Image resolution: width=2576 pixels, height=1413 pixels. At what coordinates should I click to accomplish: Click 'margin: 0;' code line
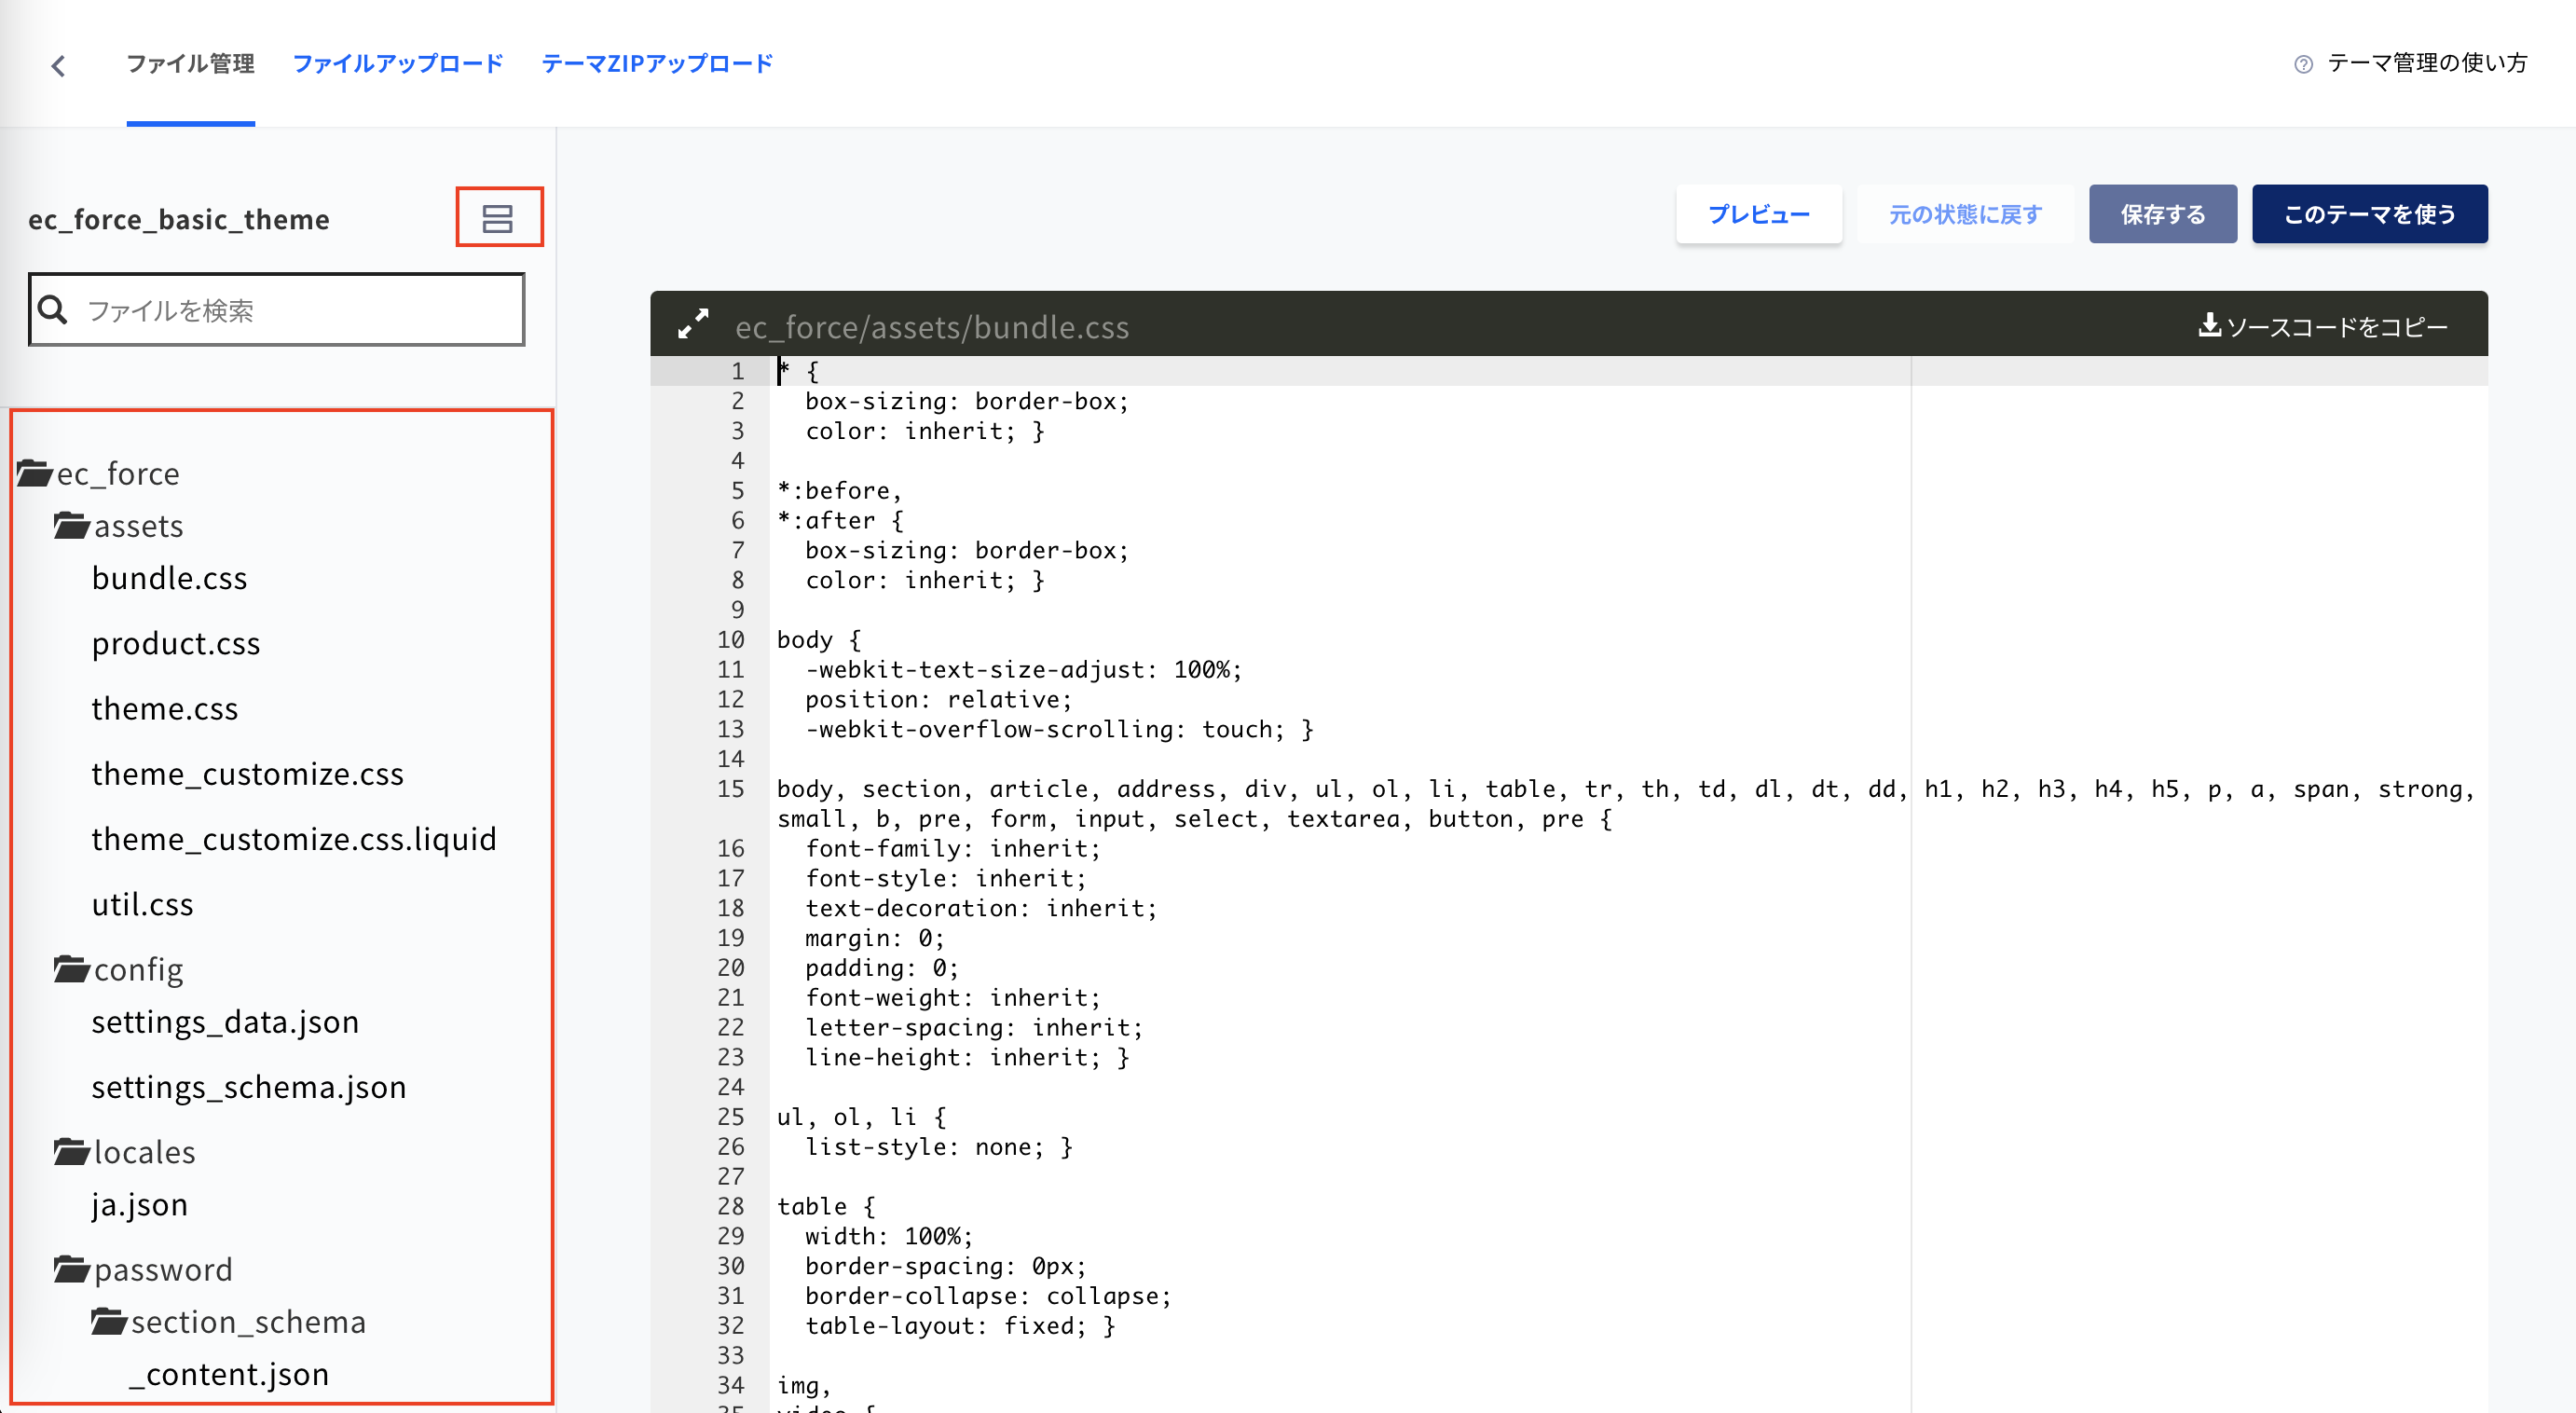click(875, 938)
